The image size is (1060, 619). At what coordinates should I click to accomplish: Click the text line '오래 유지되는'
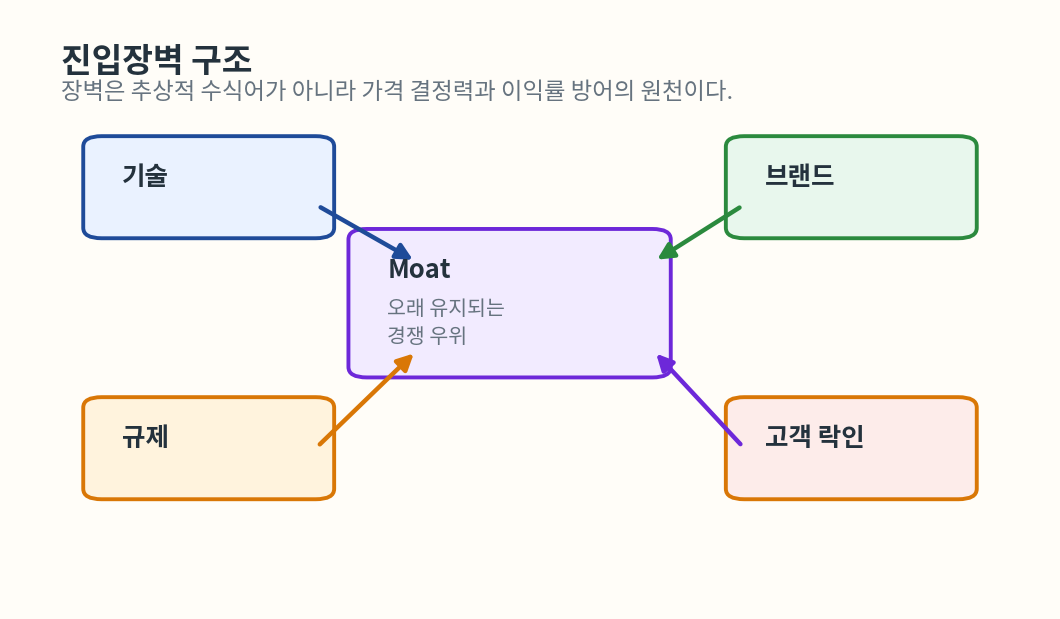tap(445, 308)
